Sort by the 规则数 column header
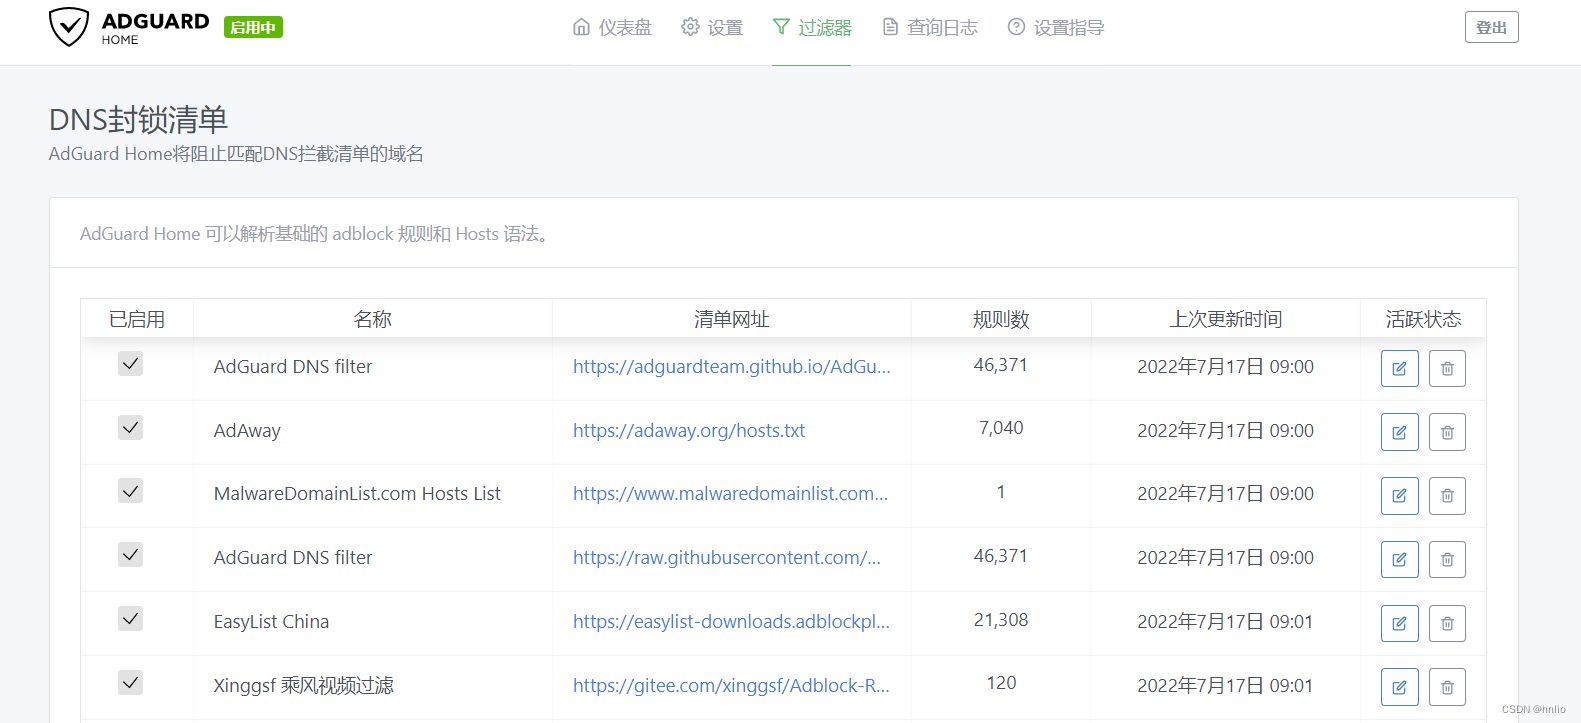 coord(1001,319)
